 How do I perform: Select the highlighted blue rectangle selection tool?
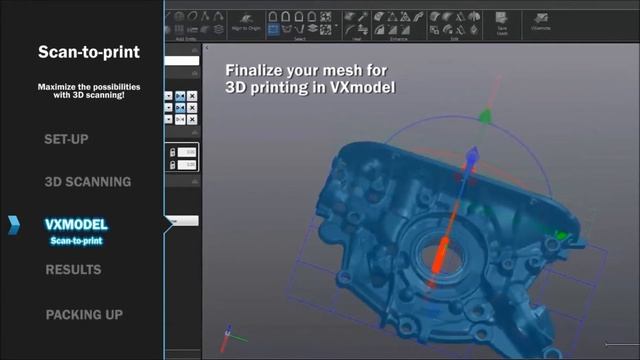pos(273,29)
